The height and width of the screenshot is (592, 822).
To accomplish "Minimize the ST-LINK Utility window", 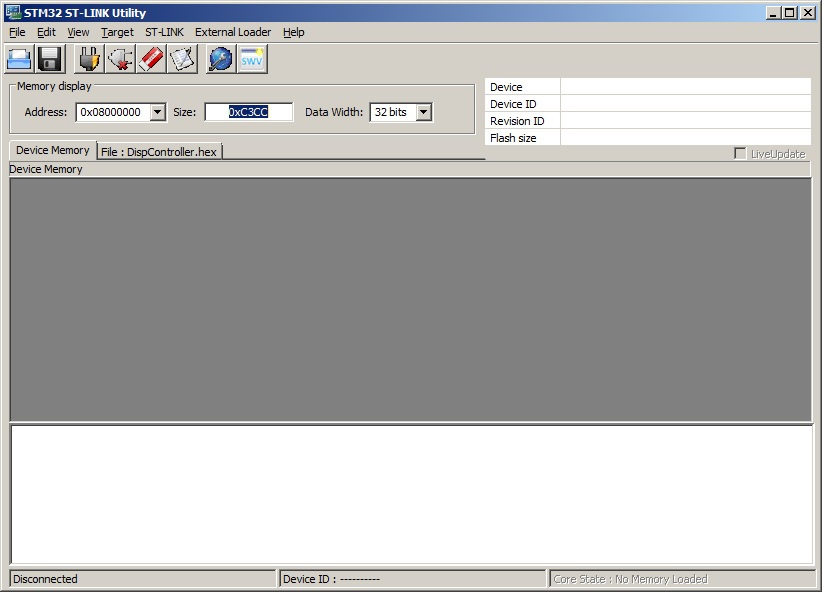I will click(x=772, y=13).
